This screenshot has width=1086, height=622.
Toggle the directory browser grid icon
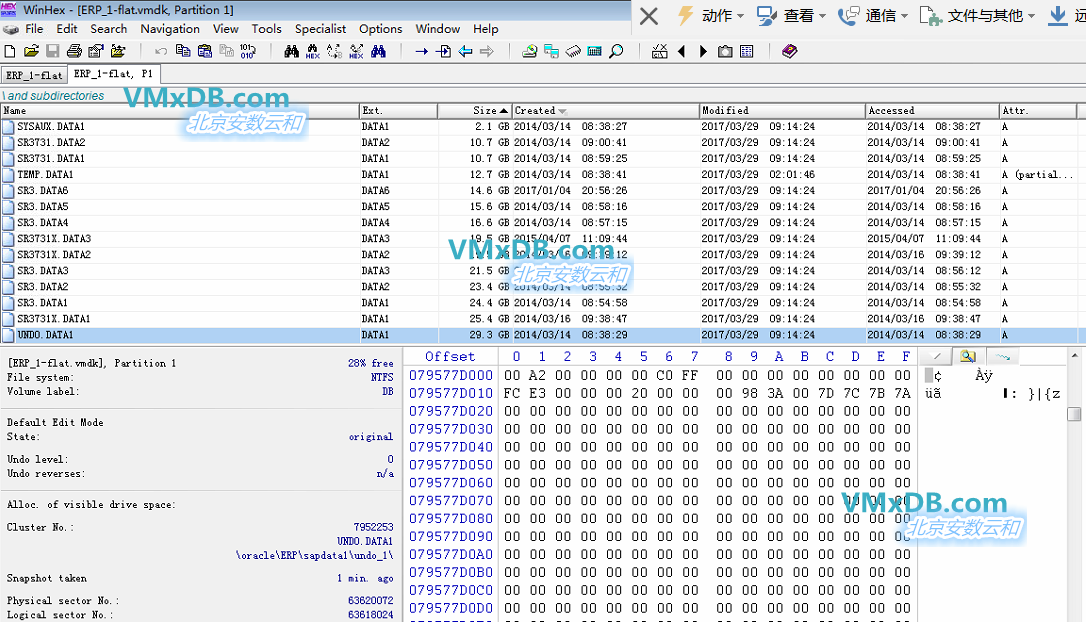coord(747,51)
